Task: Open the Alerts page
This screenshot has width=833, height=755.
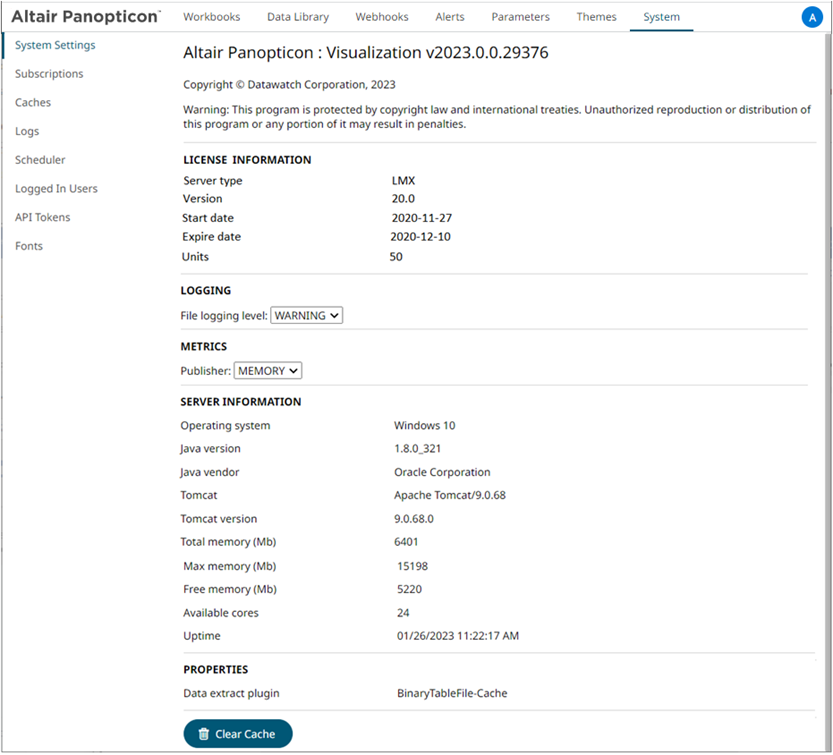Action: pyautogui.click(x=449, y=16)
